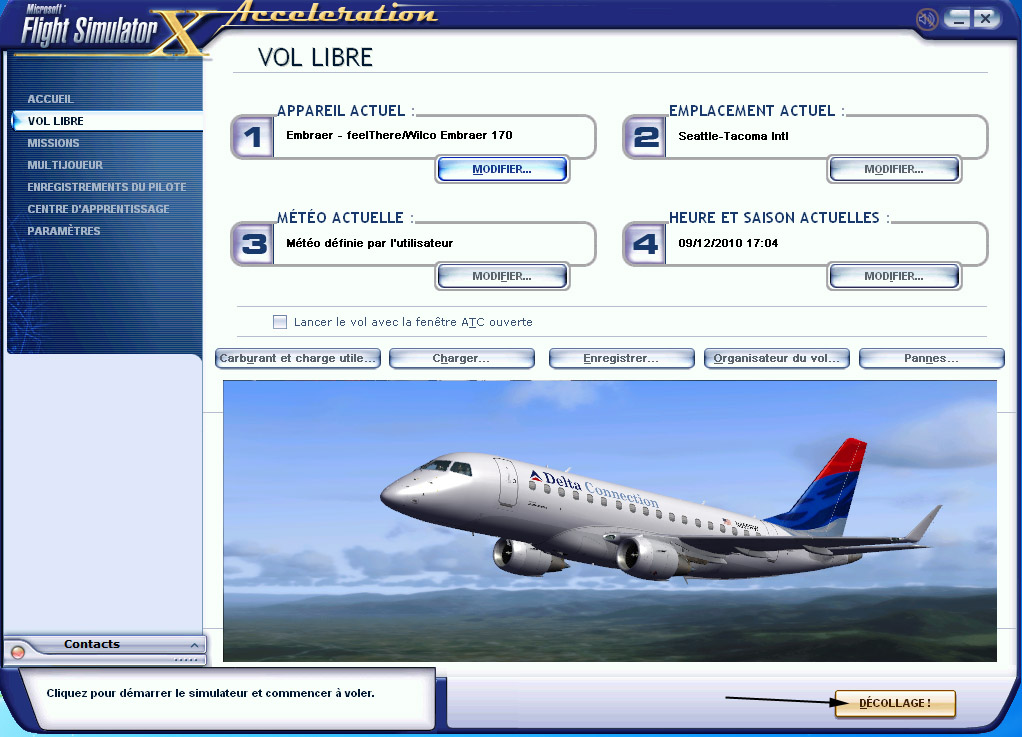Click Modifier under Appareil actuel

click(502, 169)
